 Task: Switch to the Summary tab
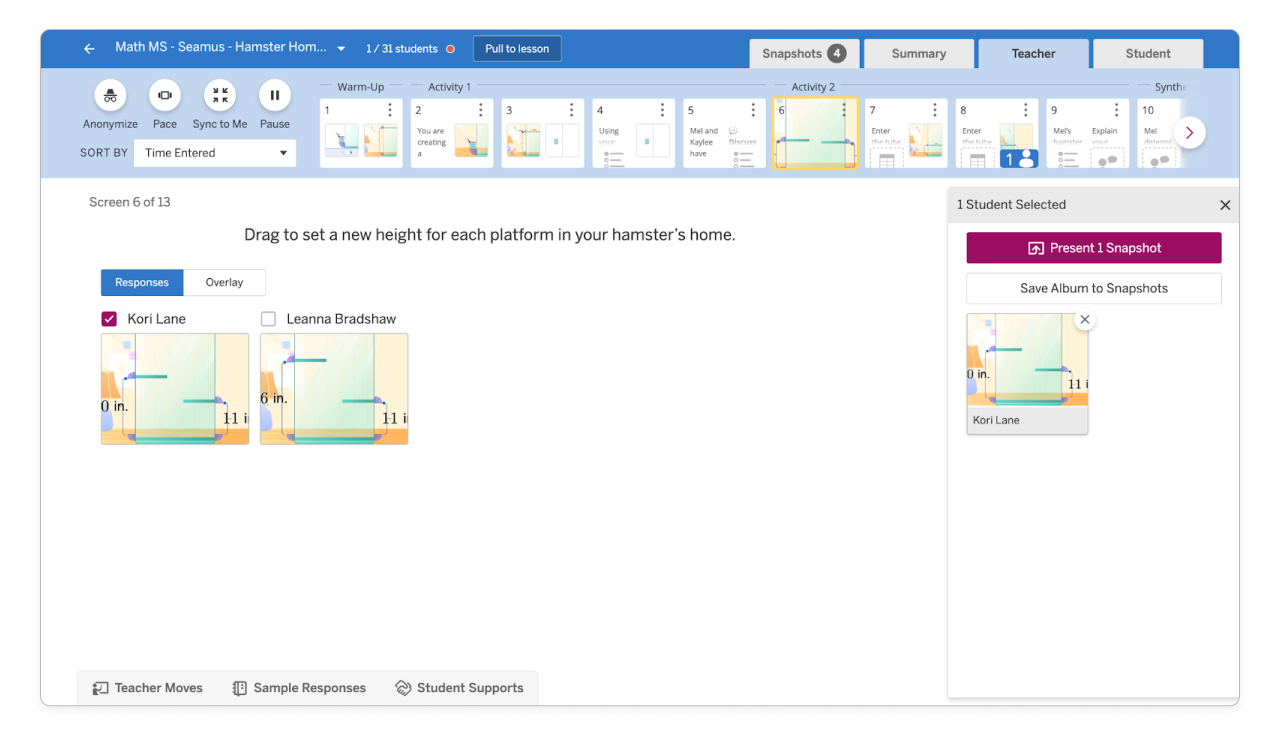(x=918, y=53)
